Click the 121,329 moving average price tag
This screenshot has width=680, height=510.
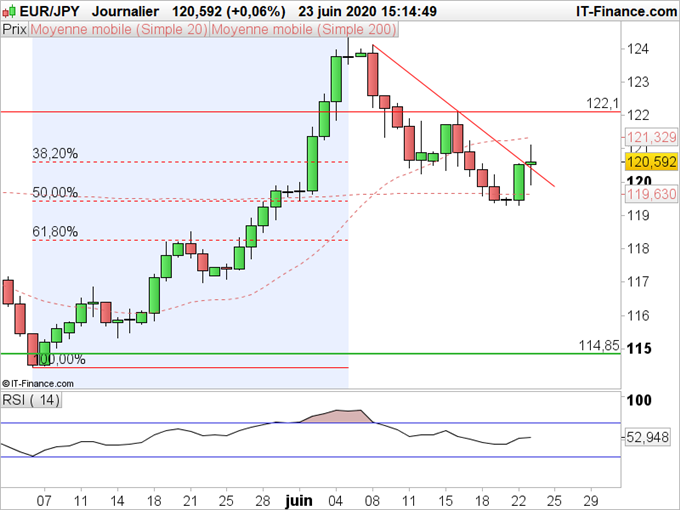[651, 137]
